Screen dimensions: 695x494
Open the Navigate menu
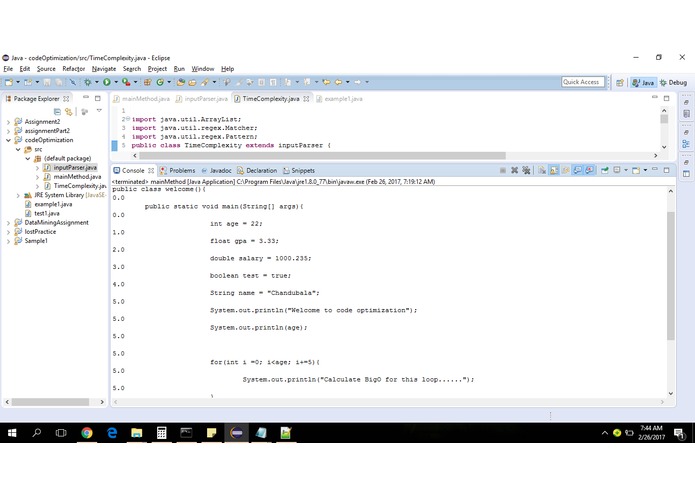tap(104, 69)
